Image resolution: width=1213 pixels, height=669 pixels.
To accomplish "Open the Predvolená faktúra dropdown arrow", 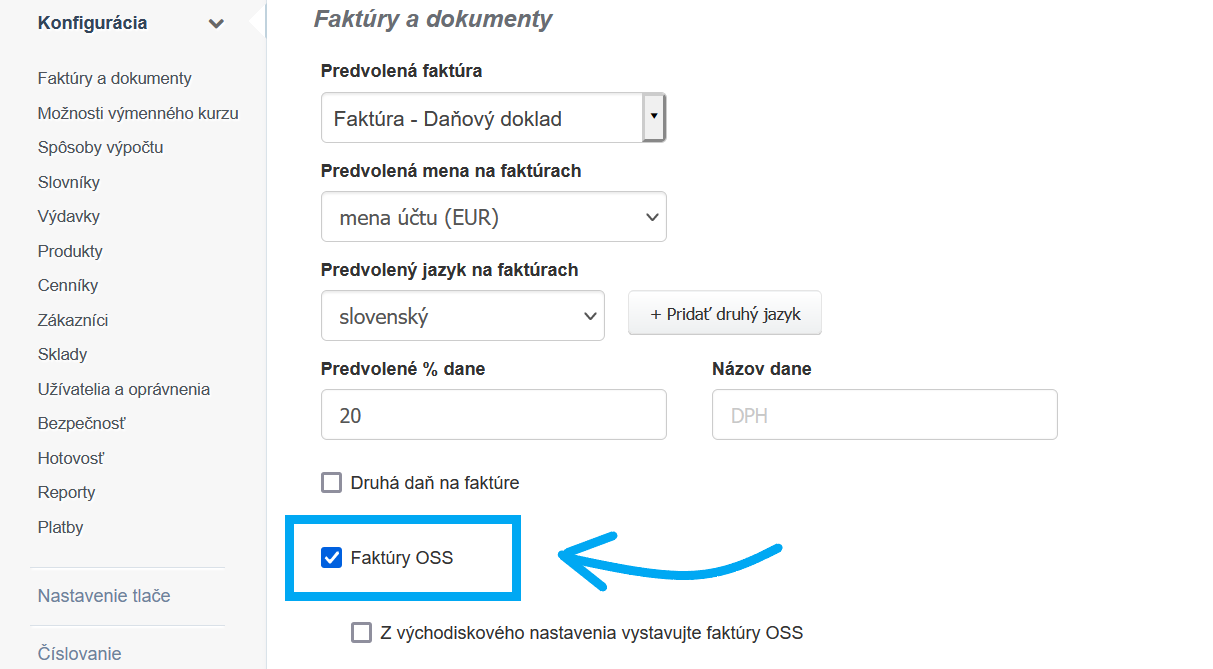I will pyautogui.click(x=653, y=117).
